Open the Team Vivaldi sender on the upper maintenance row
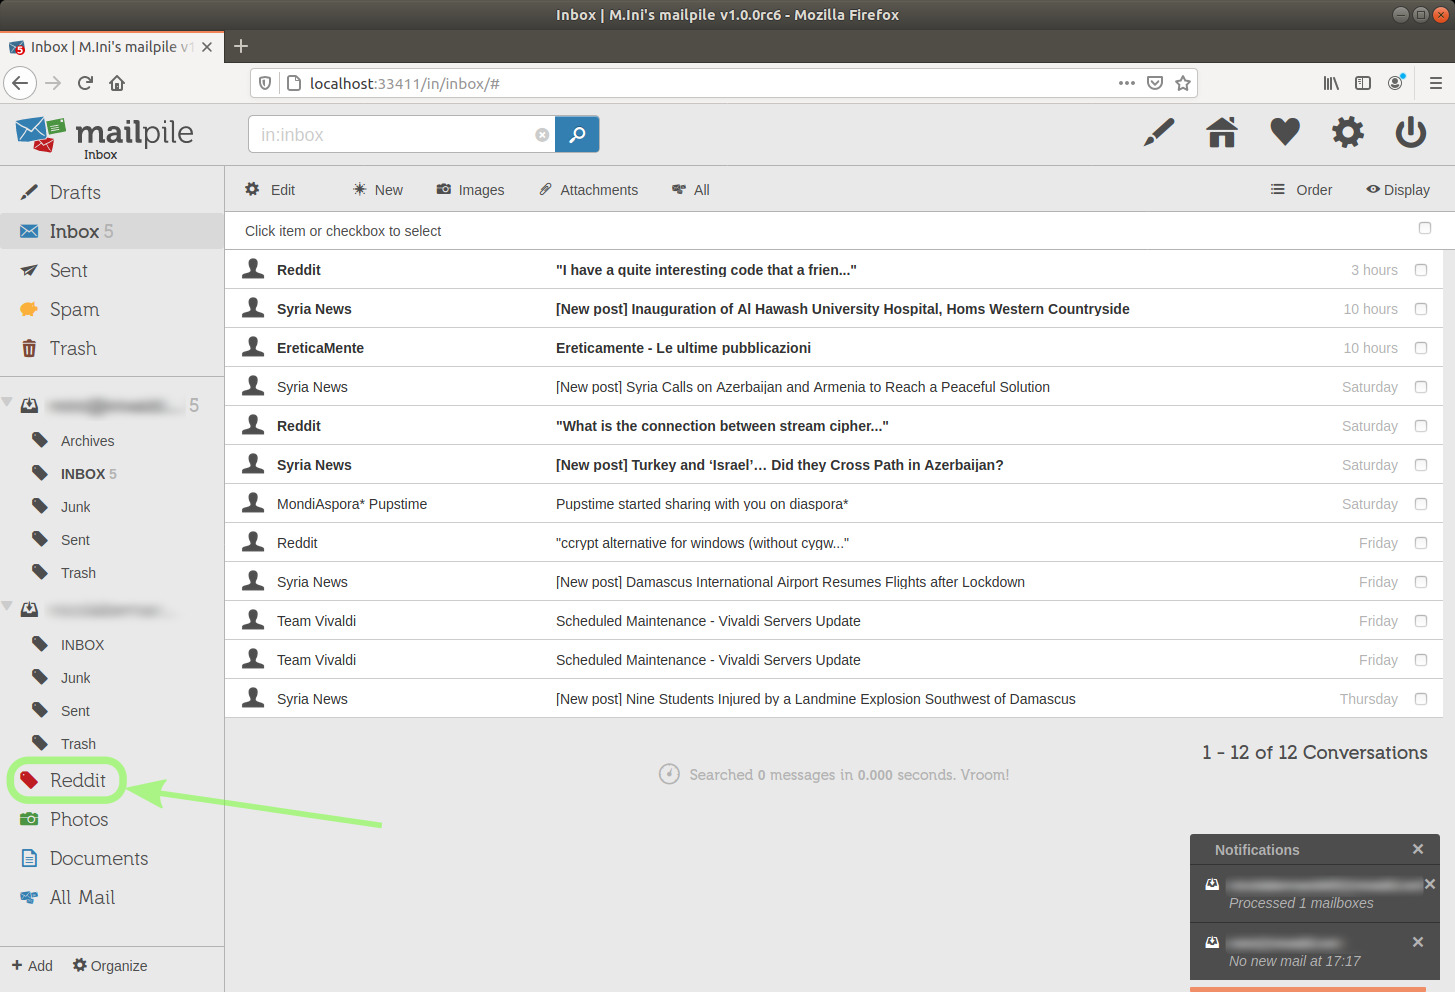 coord(316,621)
